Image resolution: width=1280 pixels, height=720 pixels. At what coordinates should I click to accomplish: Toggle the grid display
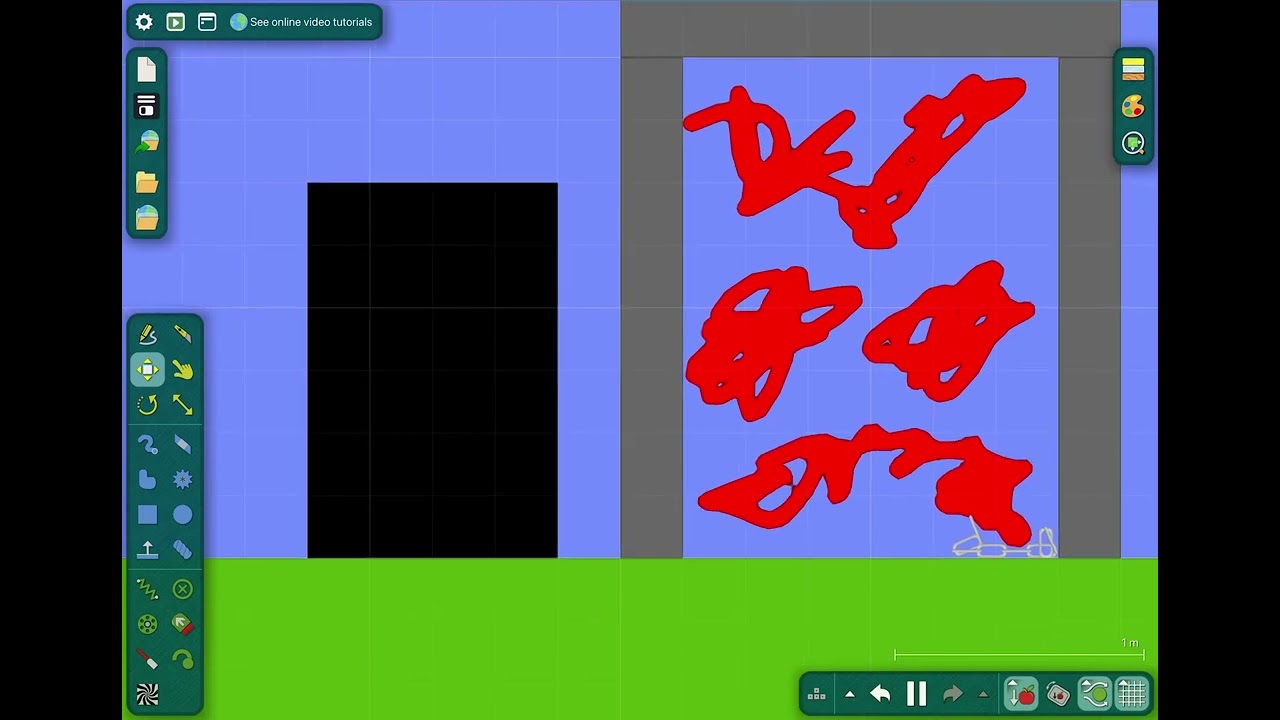(1131, 694)
